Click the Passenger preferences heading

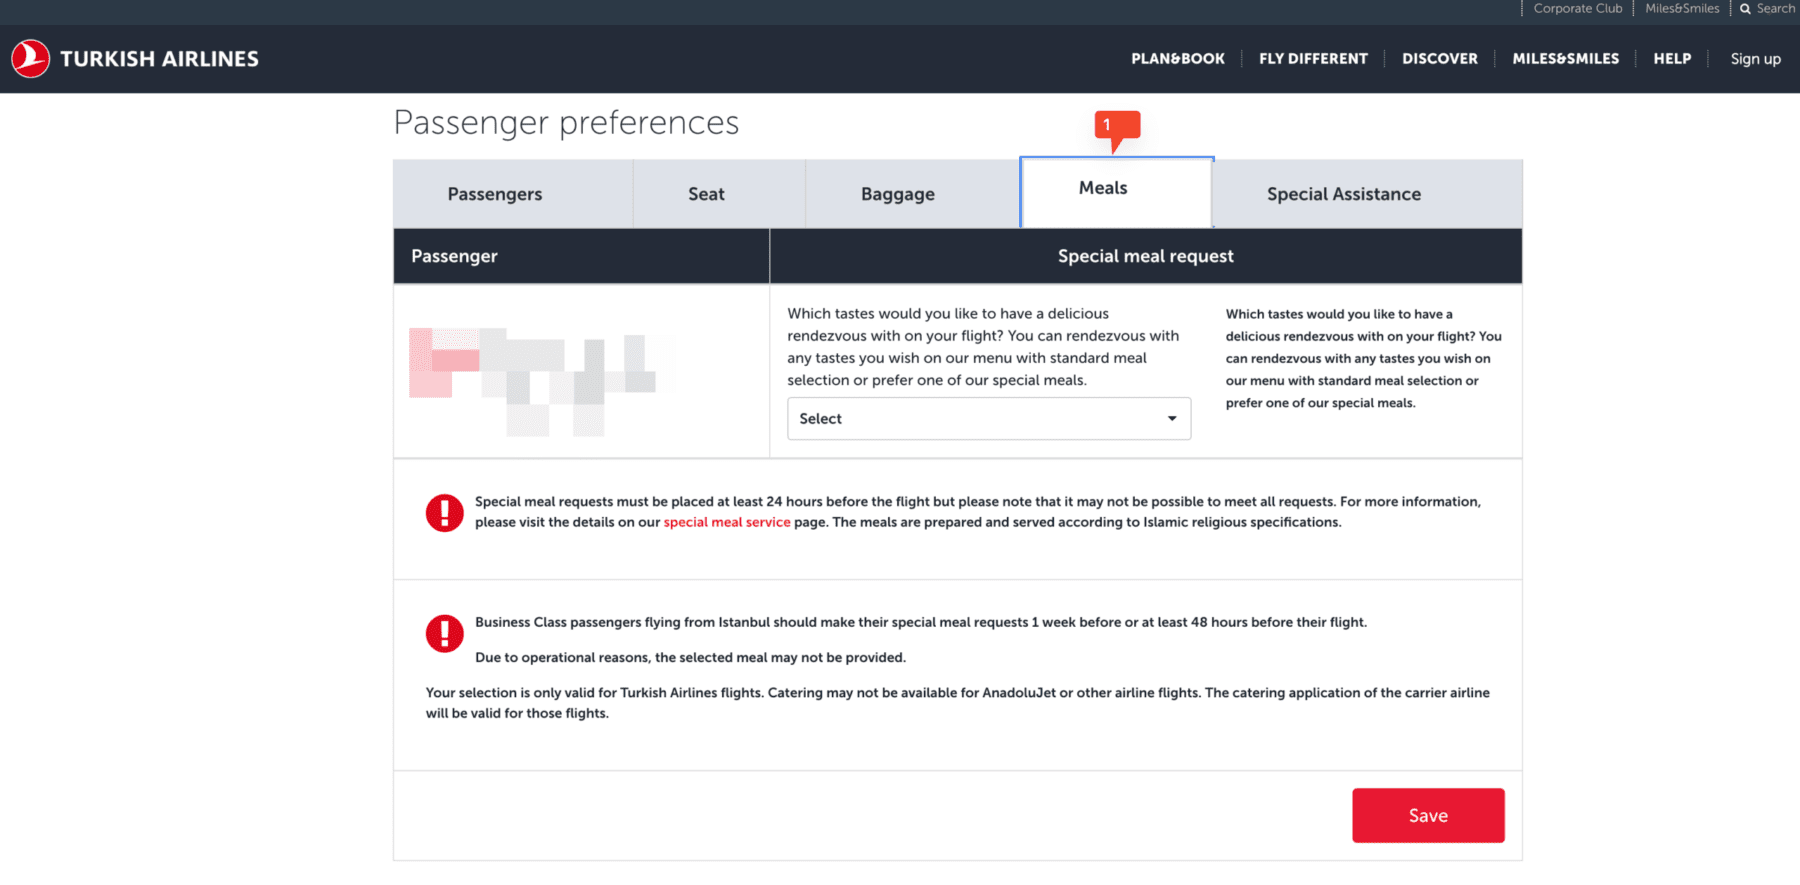pos(566,123)
